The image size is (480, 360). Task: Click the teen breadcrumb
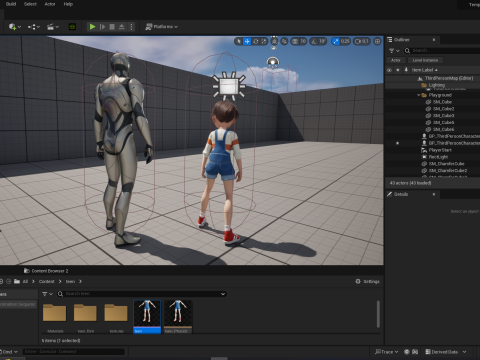point(70,282)
